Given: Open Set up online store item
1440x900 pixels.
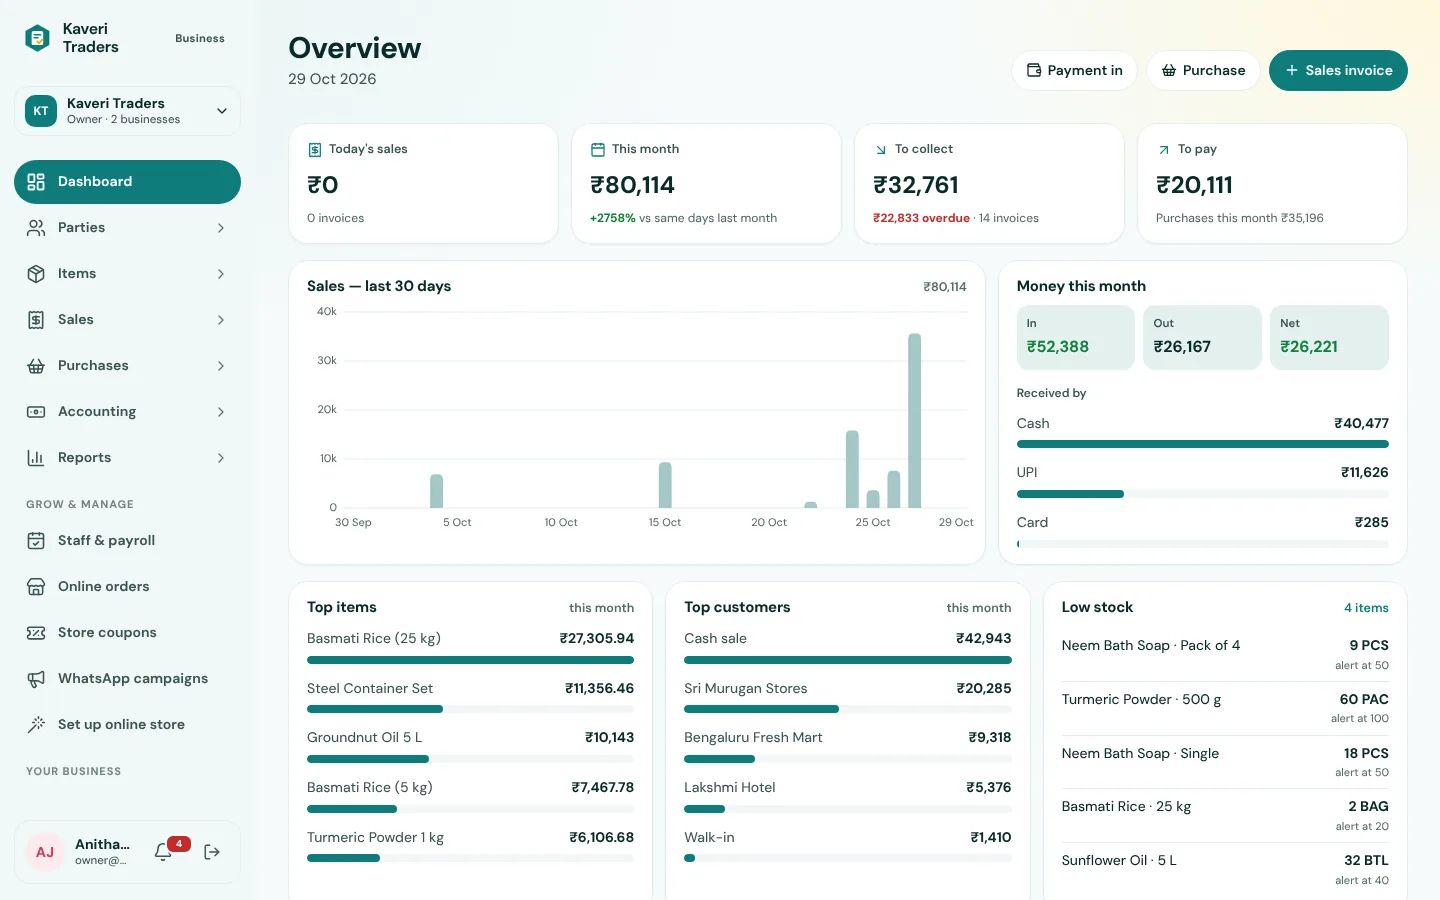Looking at the screenshot, I should (x=127, y=725).
